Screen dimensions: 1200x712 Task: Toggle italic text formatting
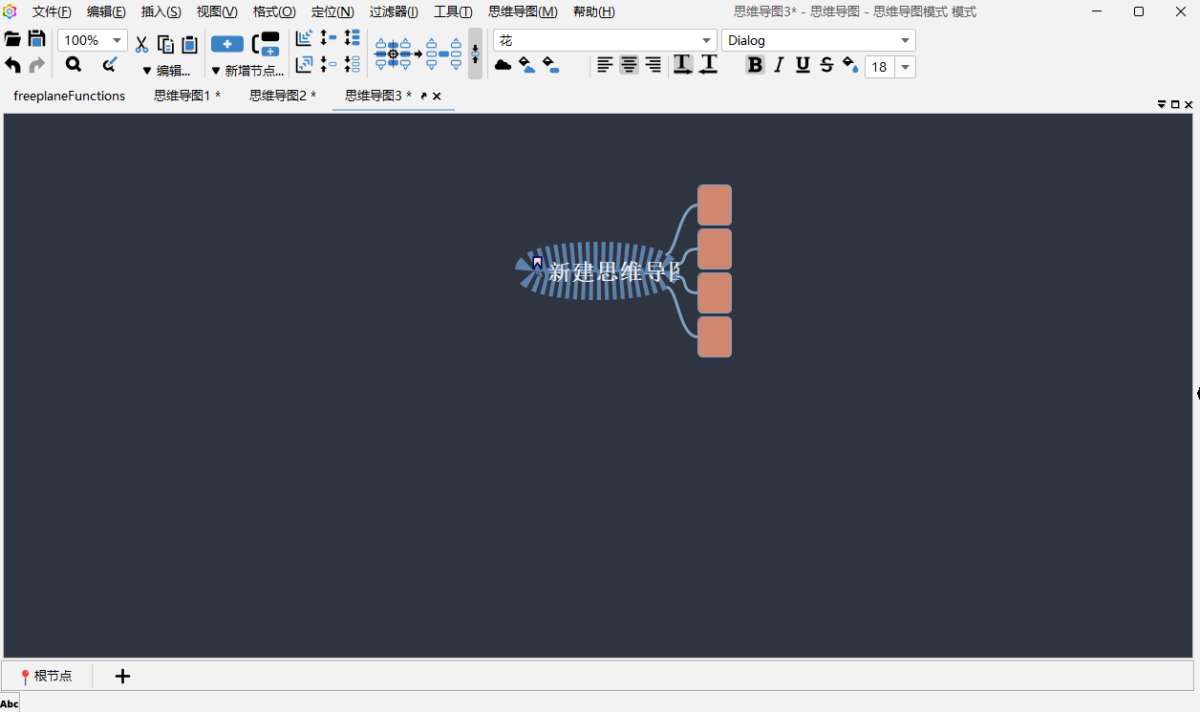coord(779,65)
